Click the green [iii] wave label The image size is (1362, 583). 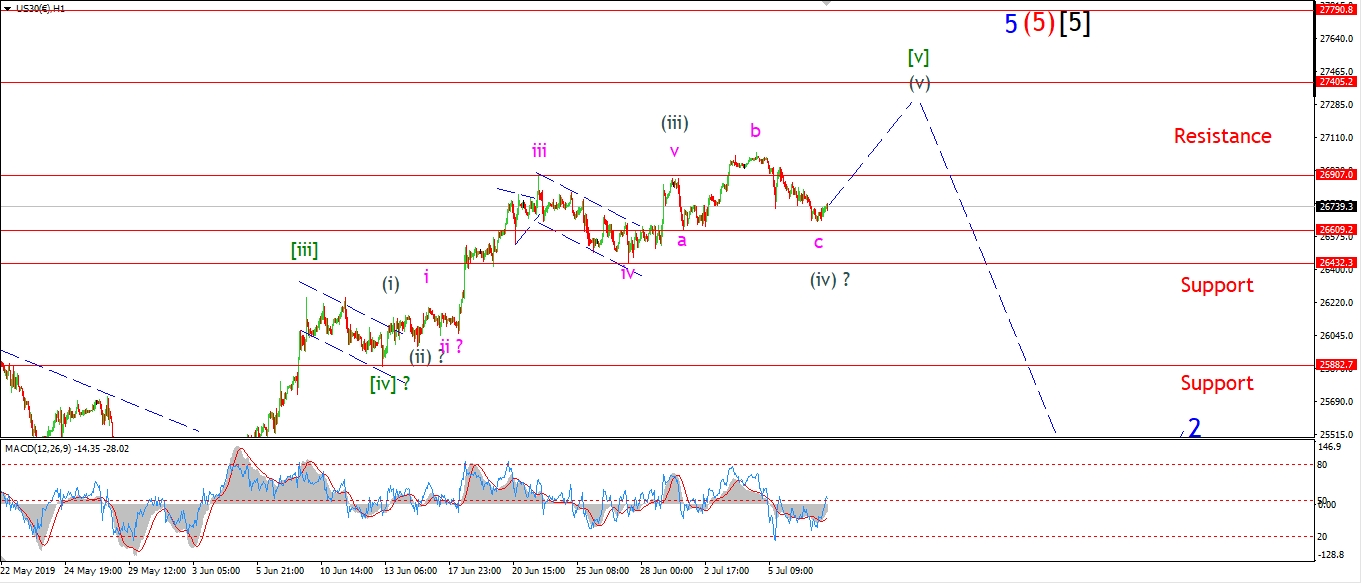(x=304, y=250)
